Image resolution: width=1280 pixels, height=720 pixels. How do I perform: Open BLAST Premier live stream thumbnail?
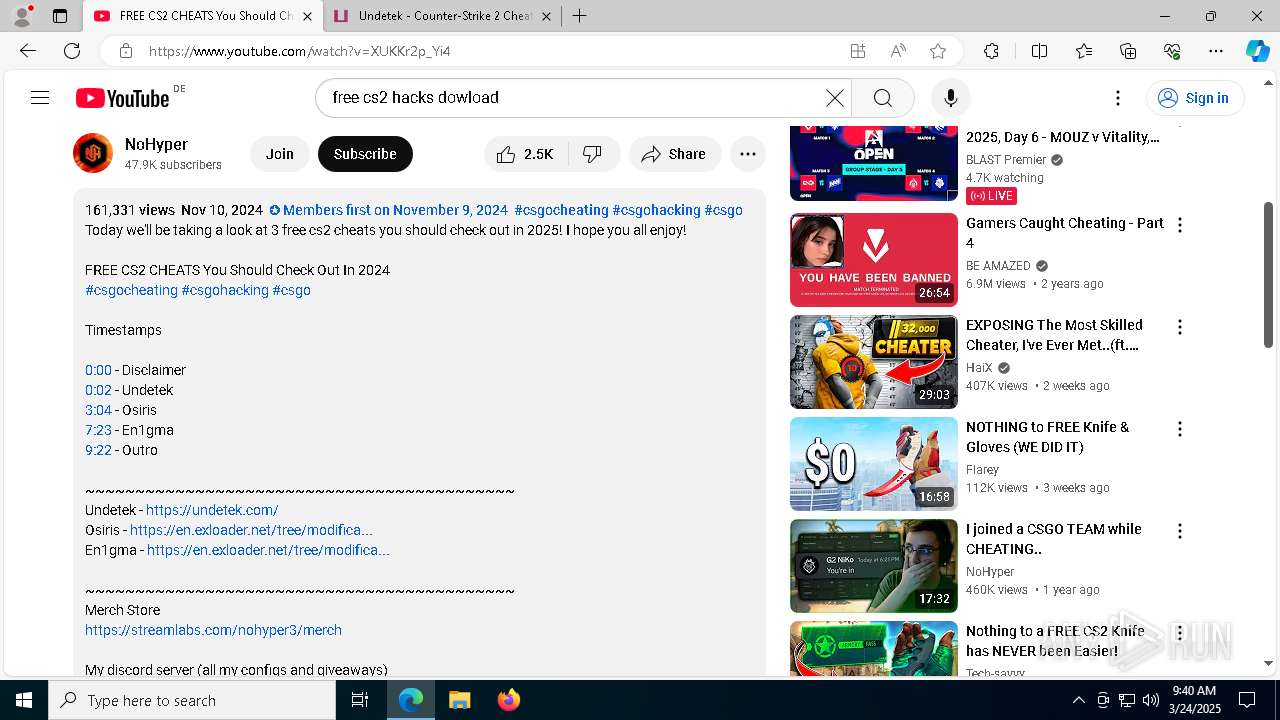pos(874,163)
